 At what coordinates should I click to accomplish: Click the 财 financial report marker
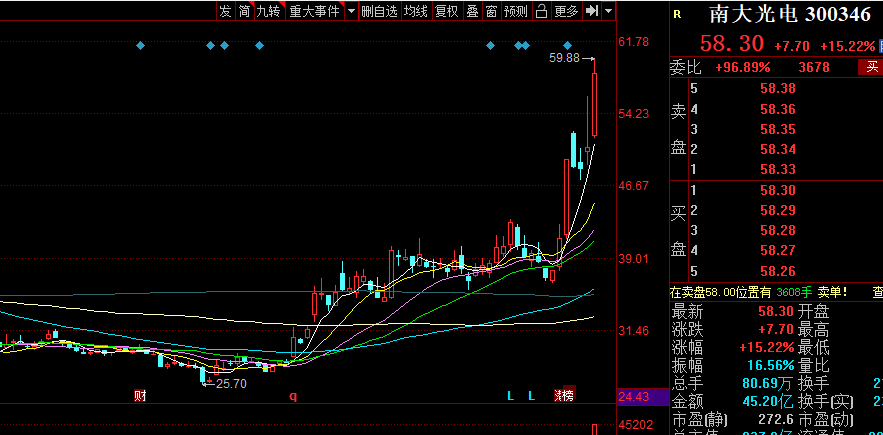pyautogui.click(x=140, y=396)
